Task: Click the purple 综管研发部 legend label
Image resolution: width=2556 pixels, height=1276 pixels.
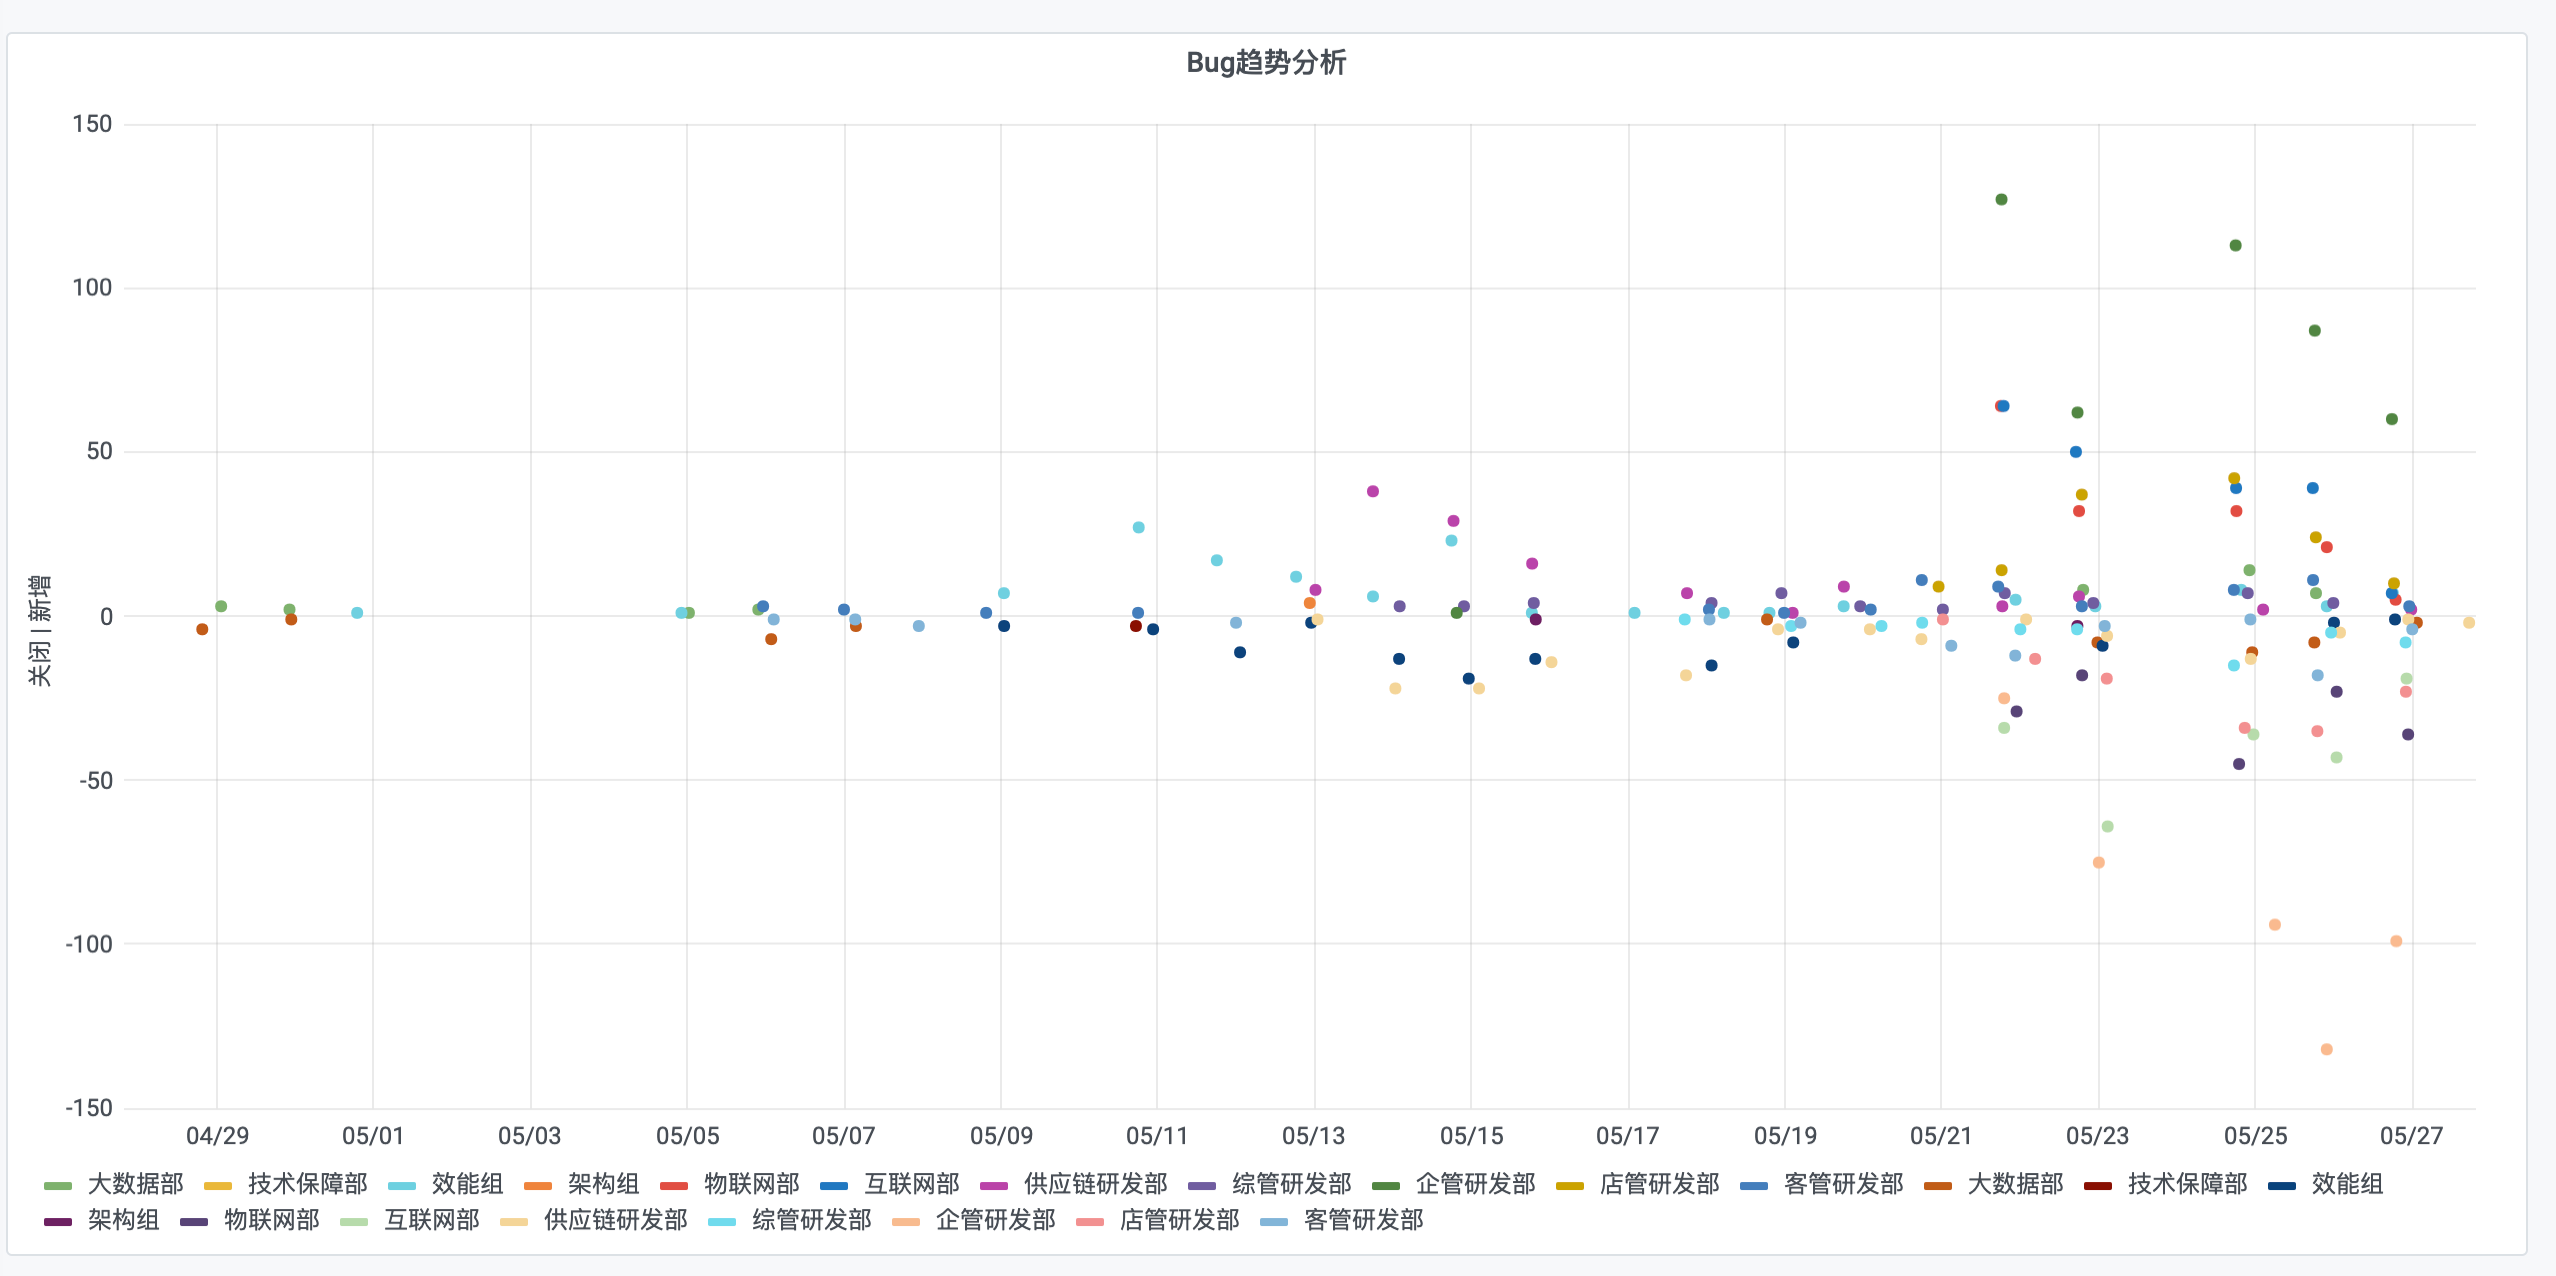Action: 1290,1184
